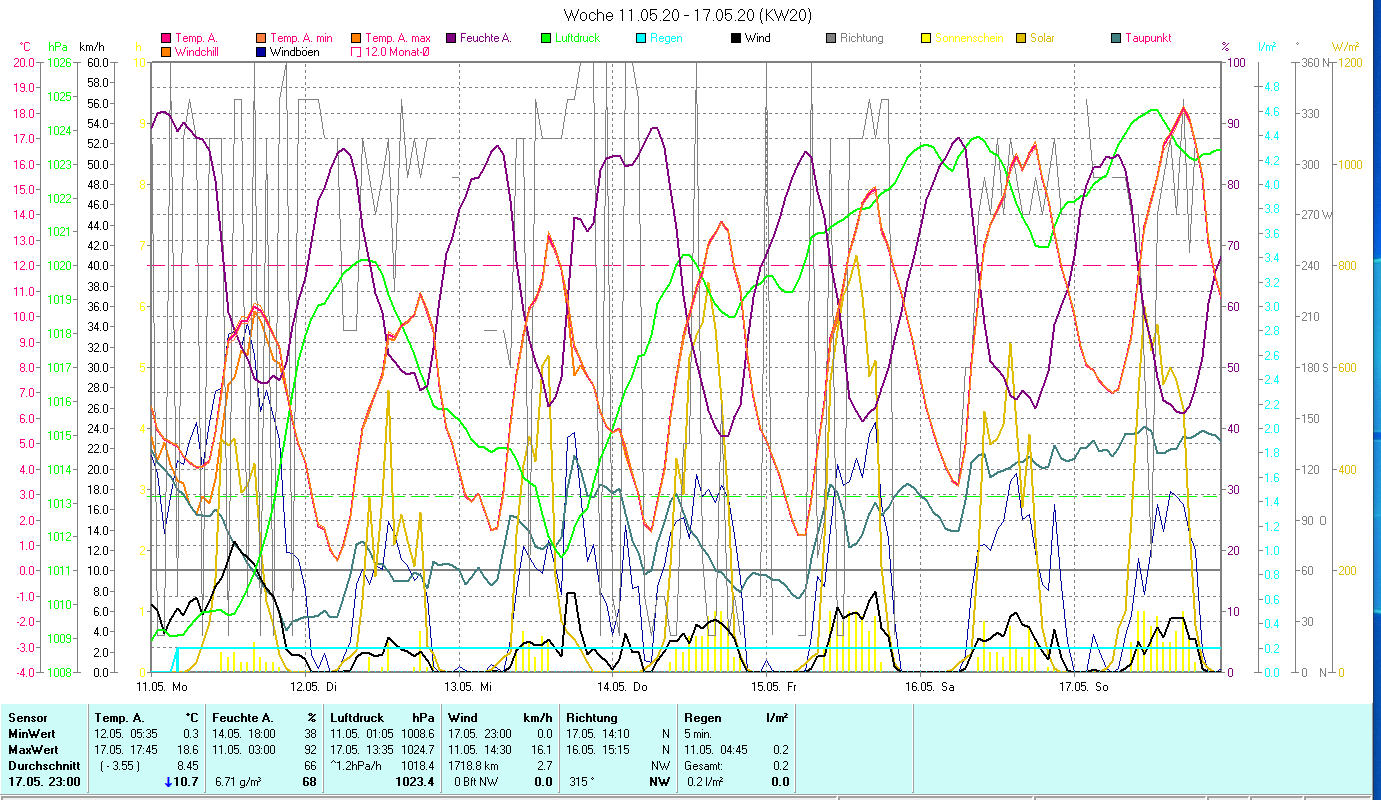The image size is (1381, 800).
Task: Select the Luftdruck legend label
Action: pyautogui.click(x=577, y=38)
